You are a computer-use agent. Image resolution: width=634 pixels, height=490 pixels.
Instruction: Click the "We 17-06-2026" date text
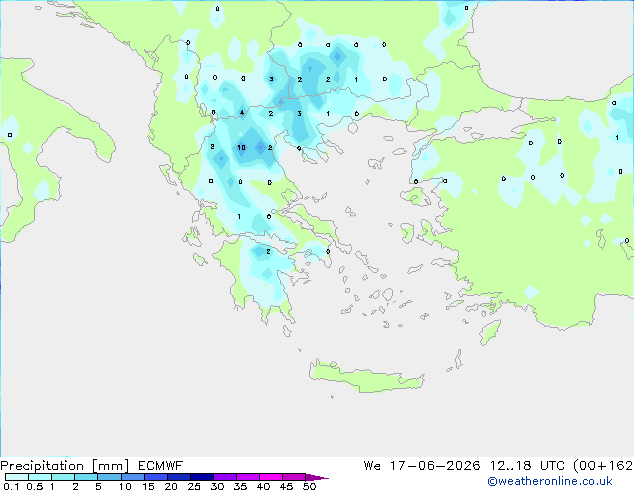pos(422,466)
